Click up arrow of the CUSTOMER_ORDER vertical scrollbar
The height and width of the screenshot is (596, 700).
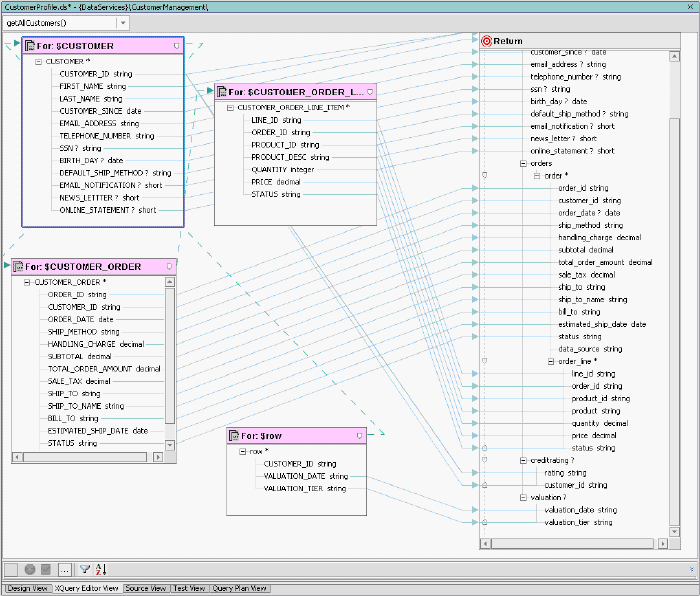click(170, 282)
